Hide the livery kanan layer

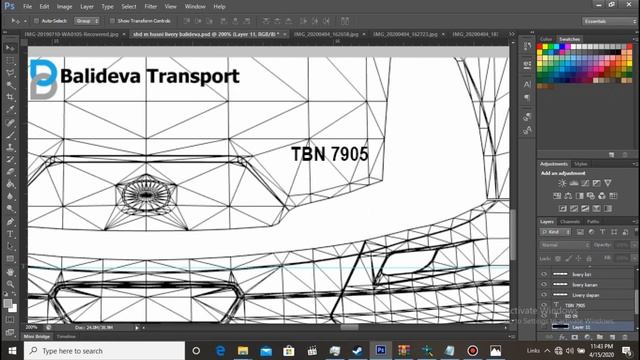544,284
